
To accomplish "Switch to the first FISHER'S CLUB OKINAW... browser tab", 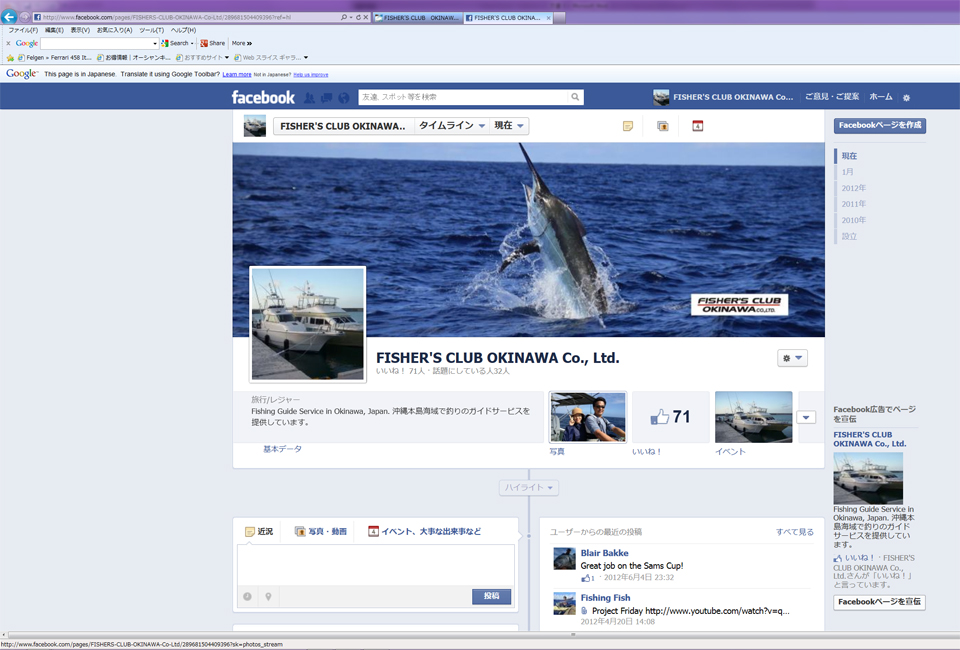I will (416, 18).
